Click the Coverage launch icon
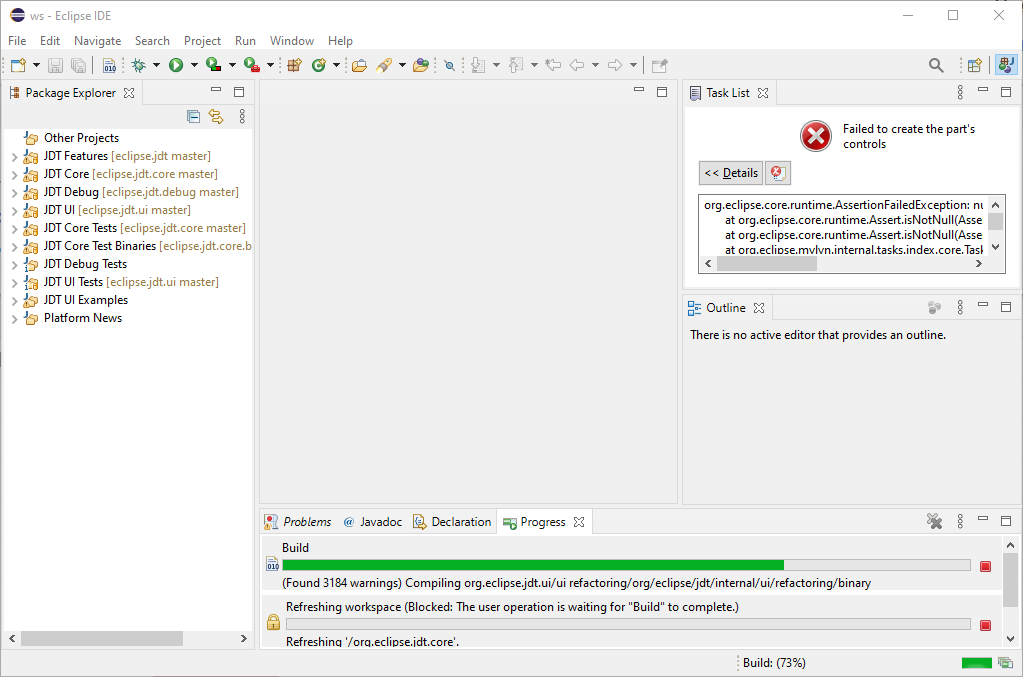The image size is (1023, 677). pyautogui.click(x=213, y=65)
